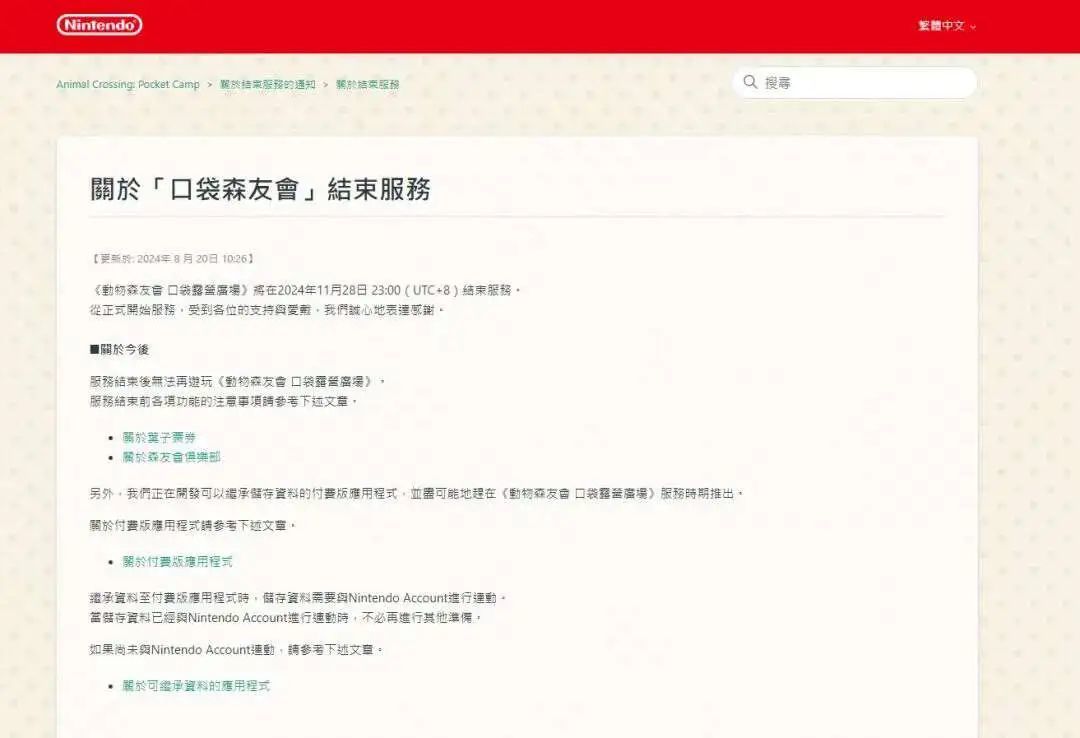Focus the 搜尋 search field
Viewport: 1080px width, 738px height.
[855, 83]
